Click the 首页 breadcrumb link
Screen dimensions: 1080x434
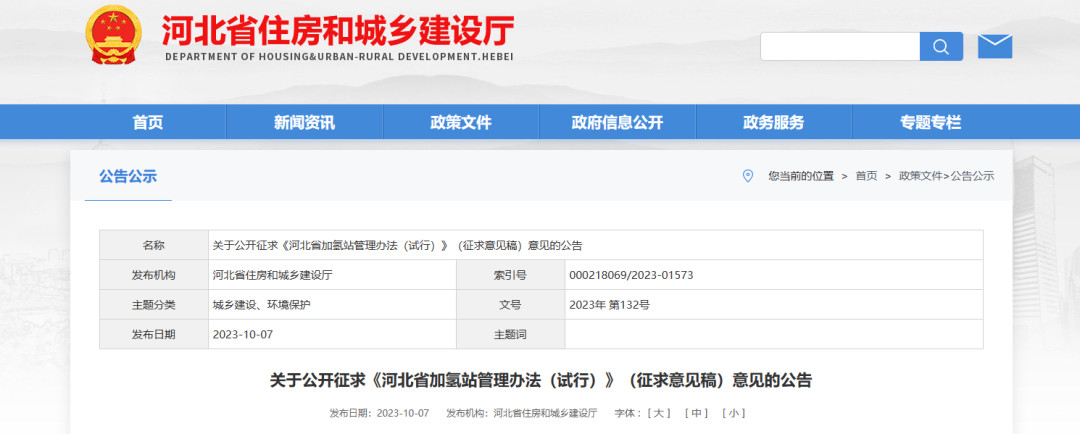coord(866,176)
